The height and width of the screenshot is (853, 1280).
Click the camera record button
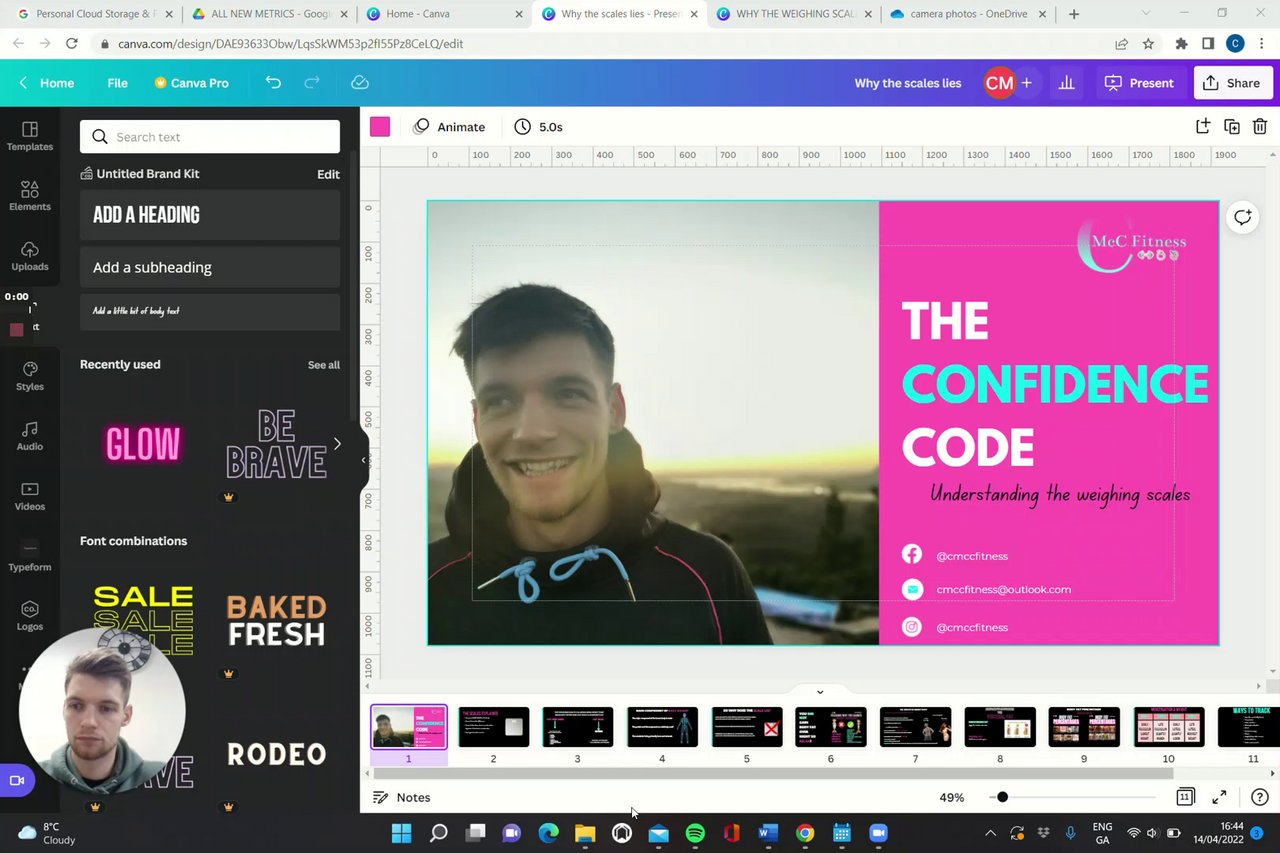click(17, 780)
